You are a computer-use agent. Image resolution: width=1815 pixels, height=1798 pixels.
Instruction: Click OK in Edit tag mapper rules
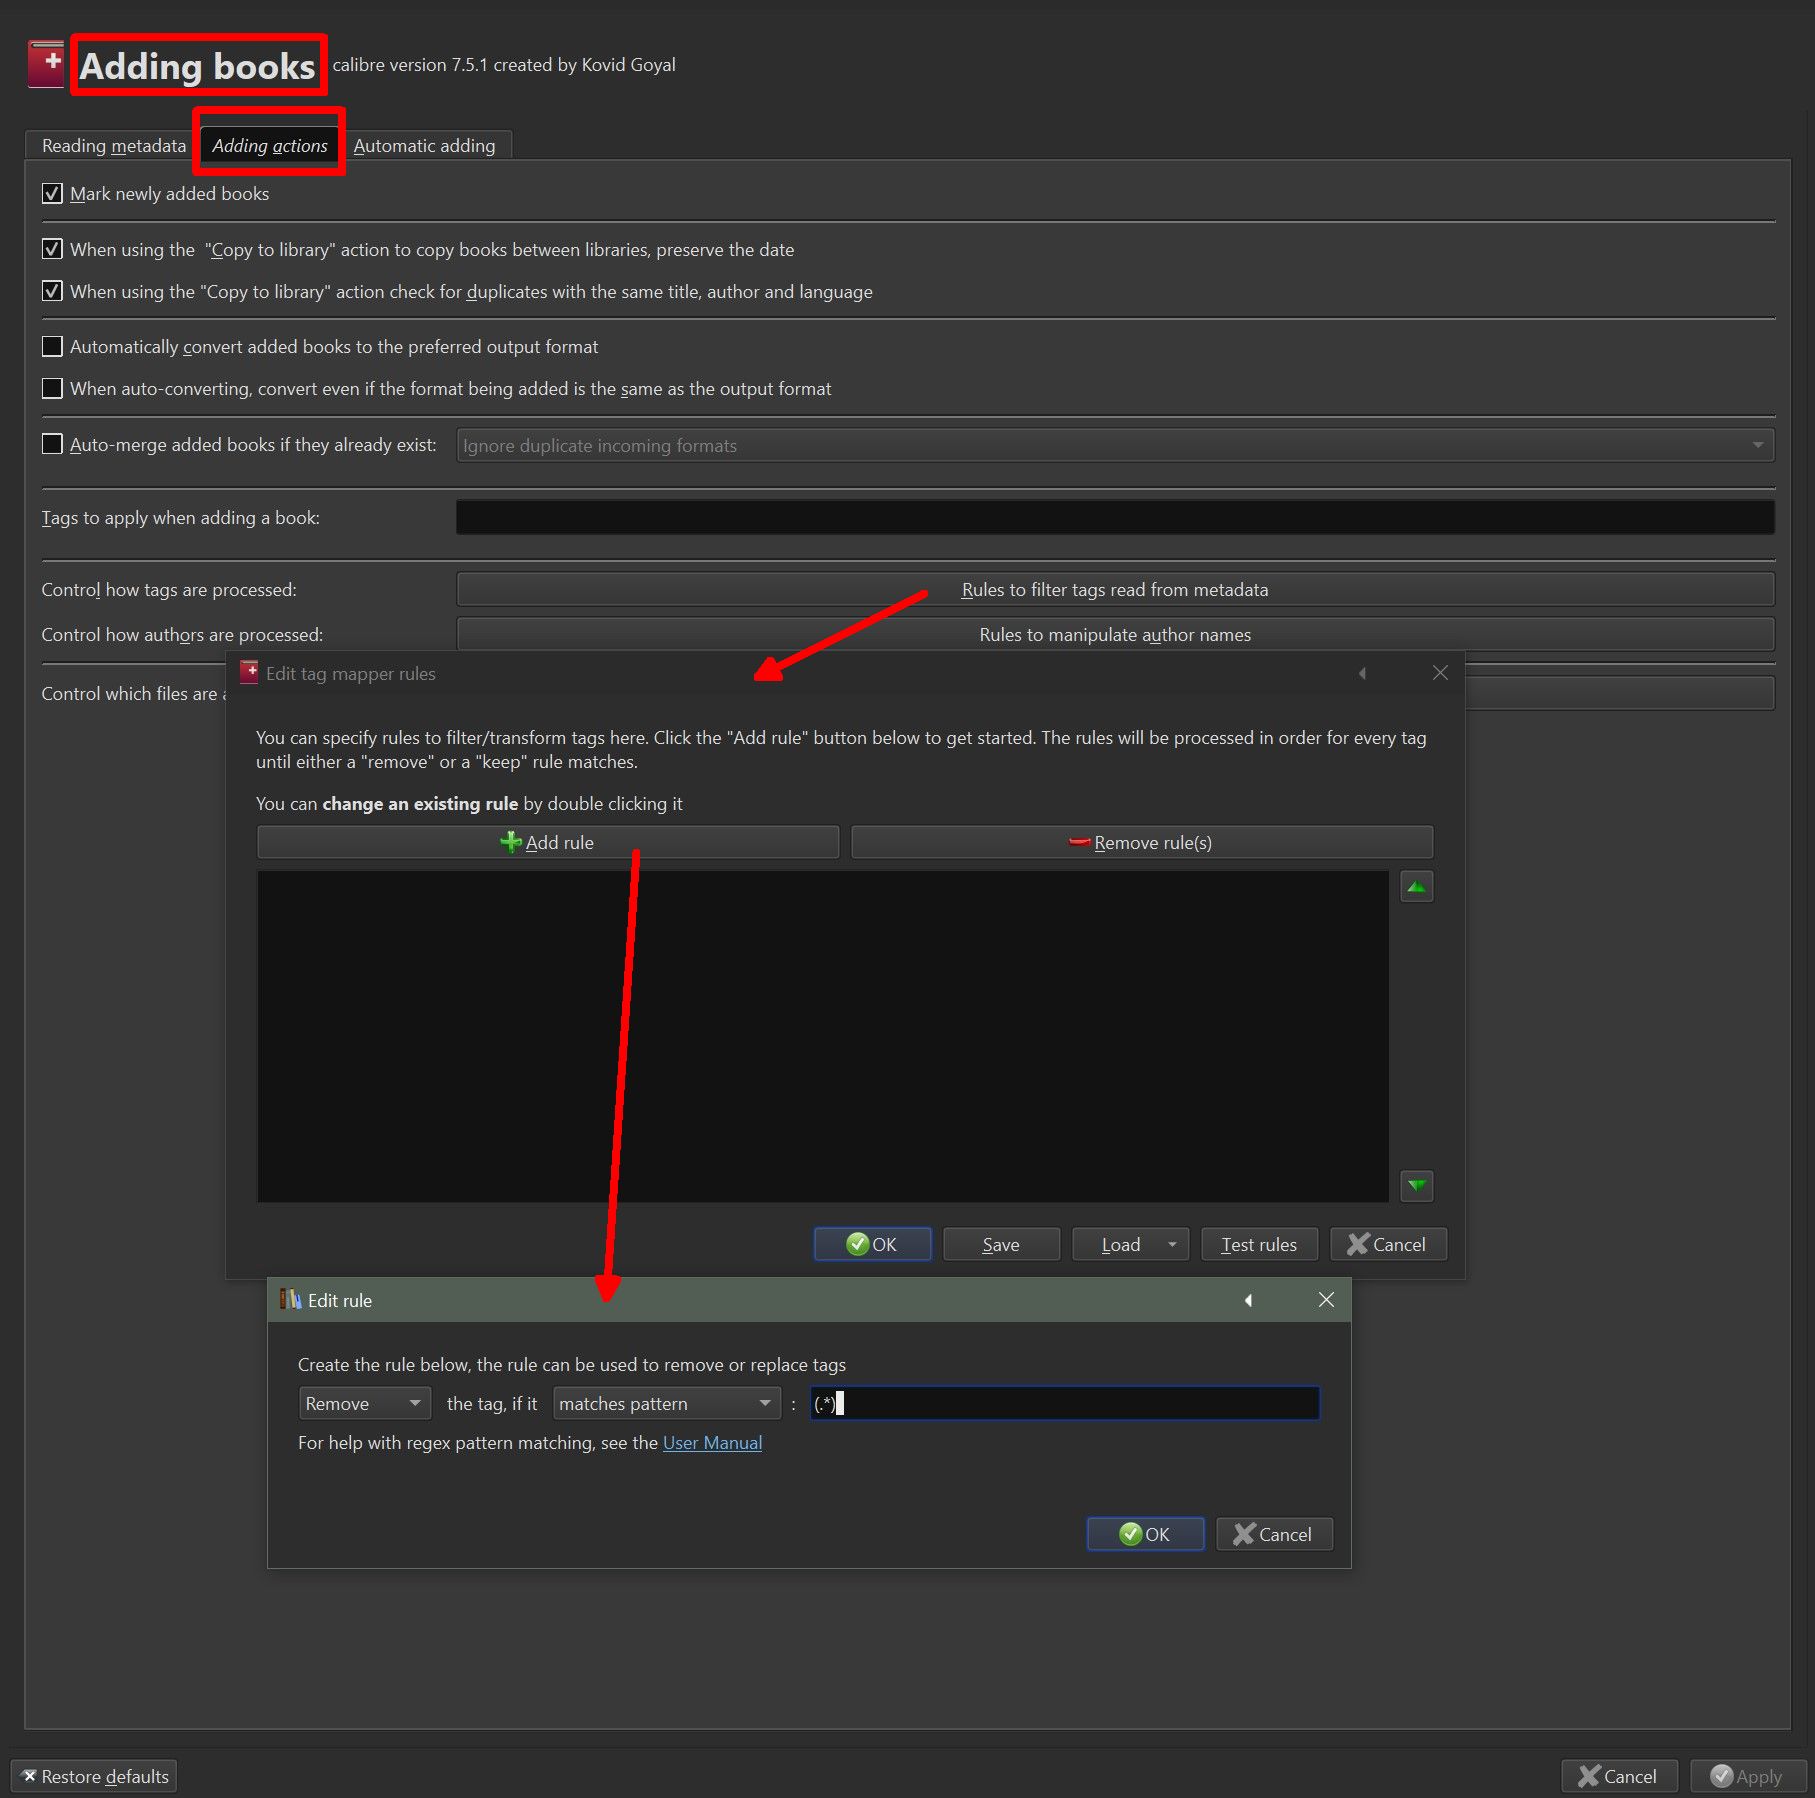tap(872, 1244)
